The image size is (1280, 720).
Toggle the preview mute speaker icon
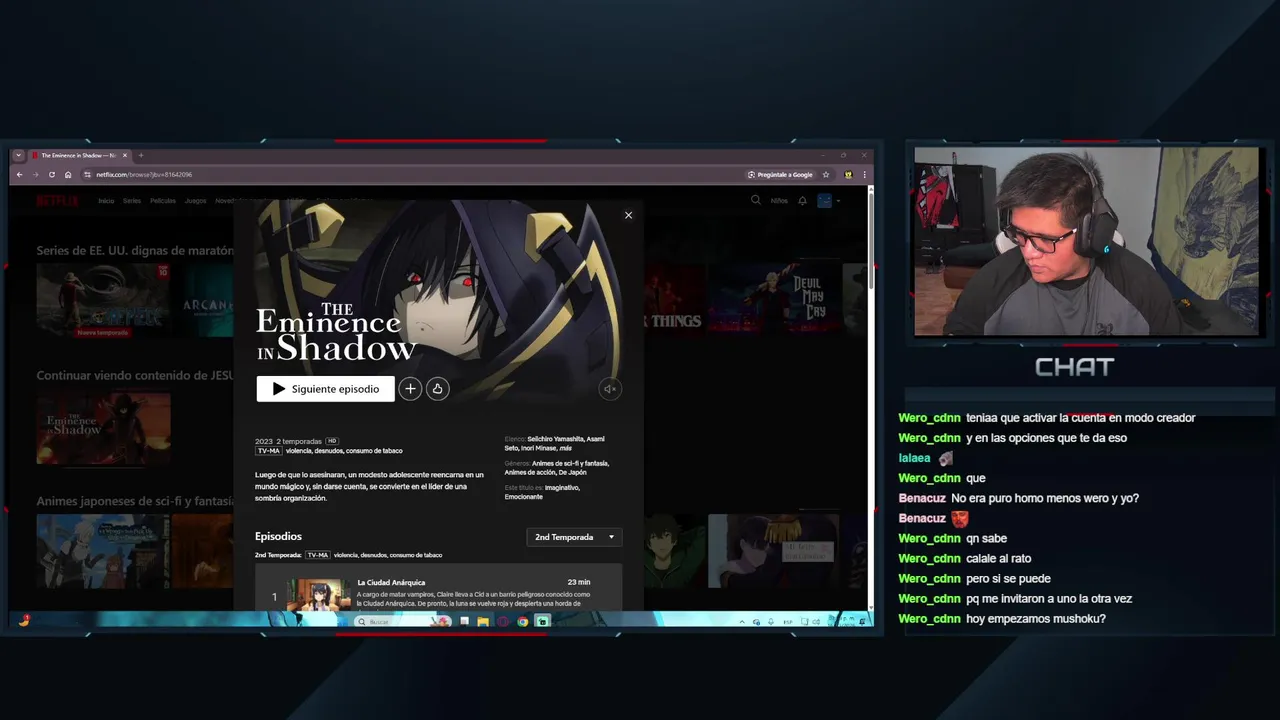pyautogui.click(x=610, y=389)
